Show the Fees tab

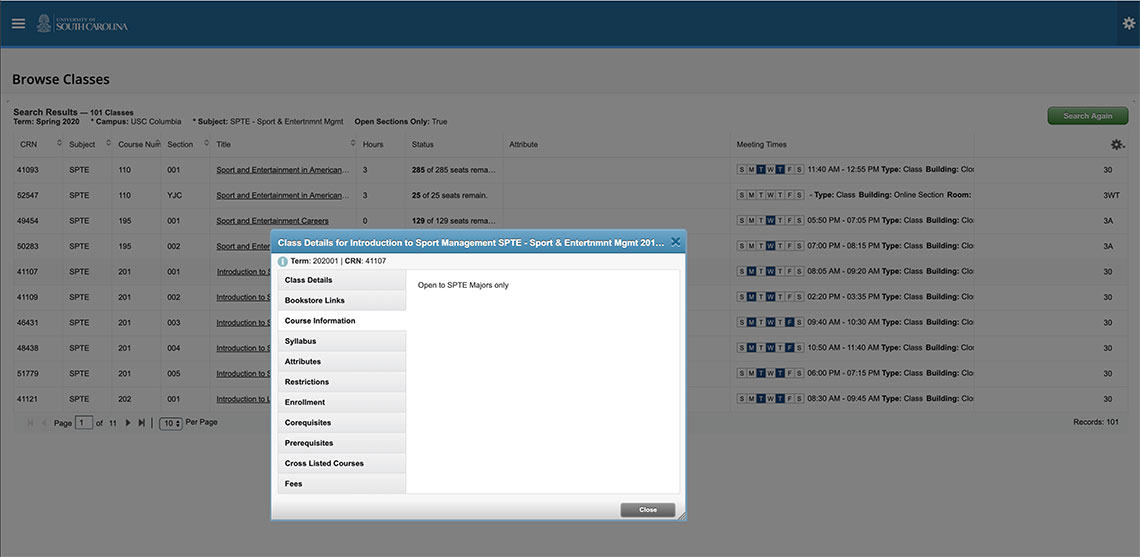341,484
